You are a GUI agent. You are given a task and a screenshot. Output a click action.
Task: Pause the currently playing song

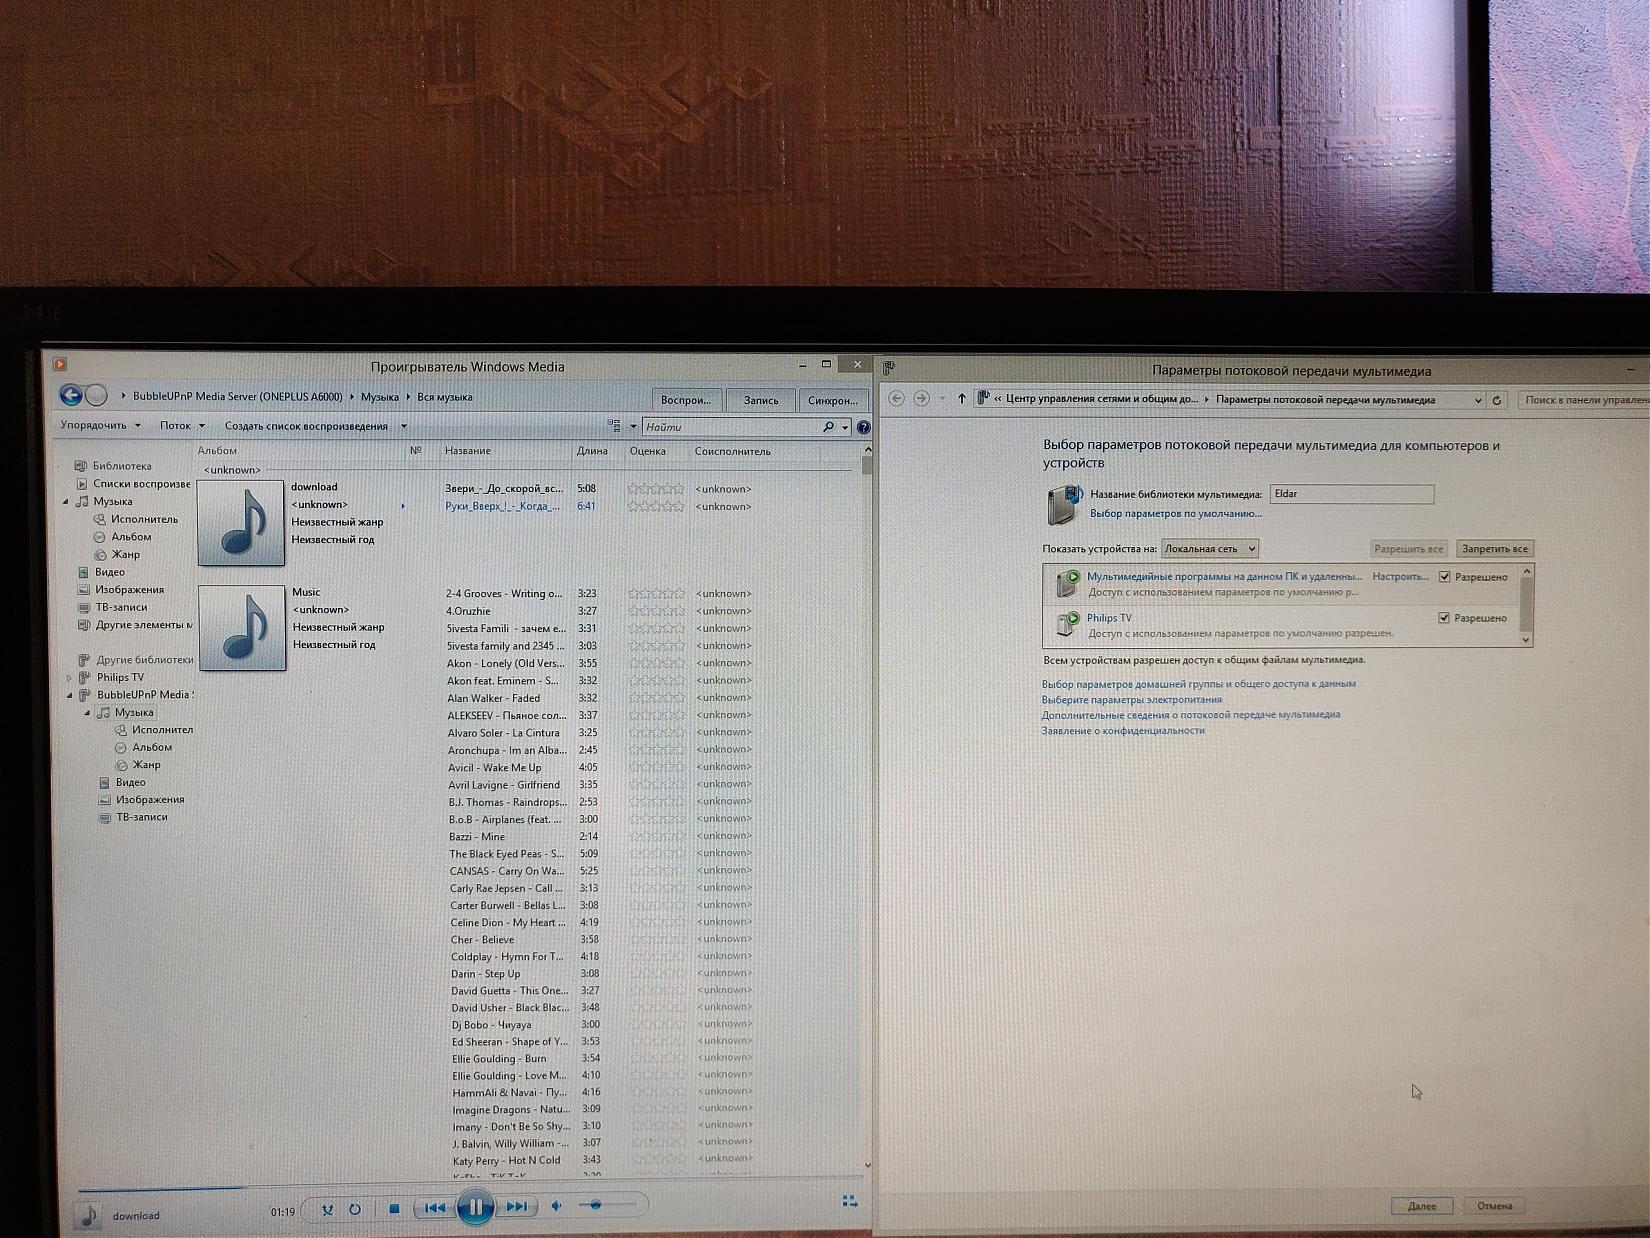pyautogui.click(x=475, y=1208)
